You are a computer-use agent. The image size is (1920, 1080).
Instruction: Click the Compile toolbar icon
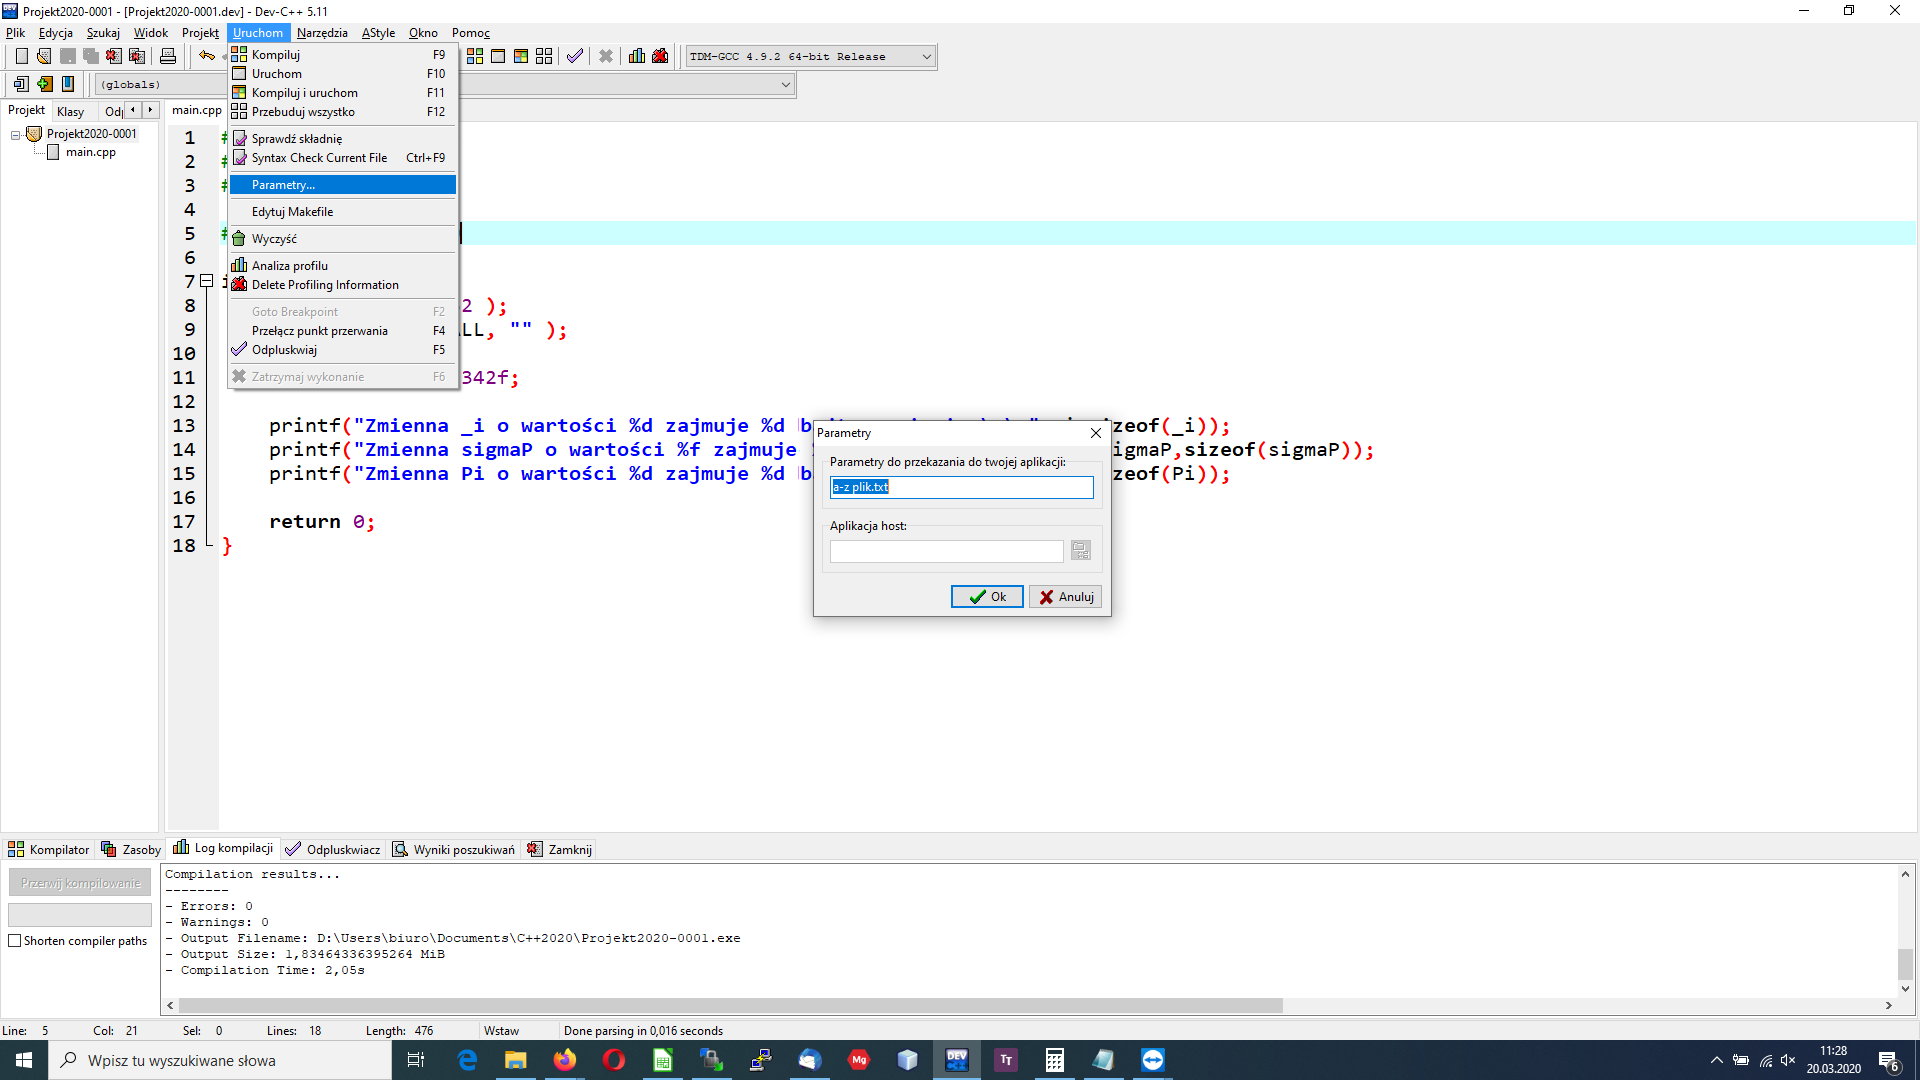475,56
